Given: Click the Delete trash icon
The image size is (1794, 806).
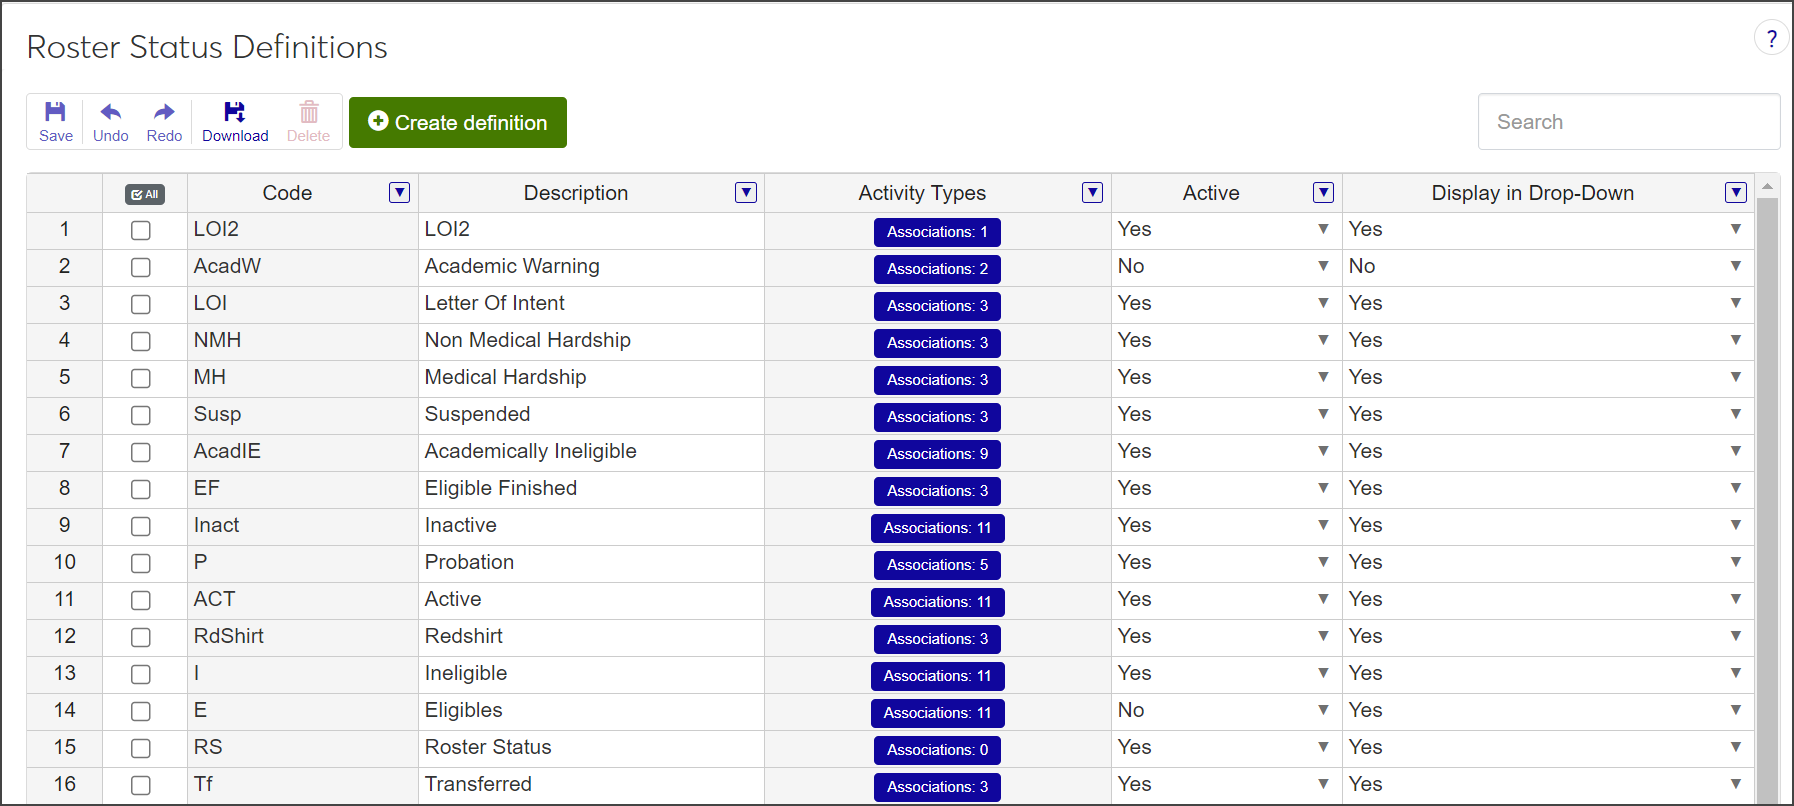Looking at the screenshot, I should click(309, 113).
